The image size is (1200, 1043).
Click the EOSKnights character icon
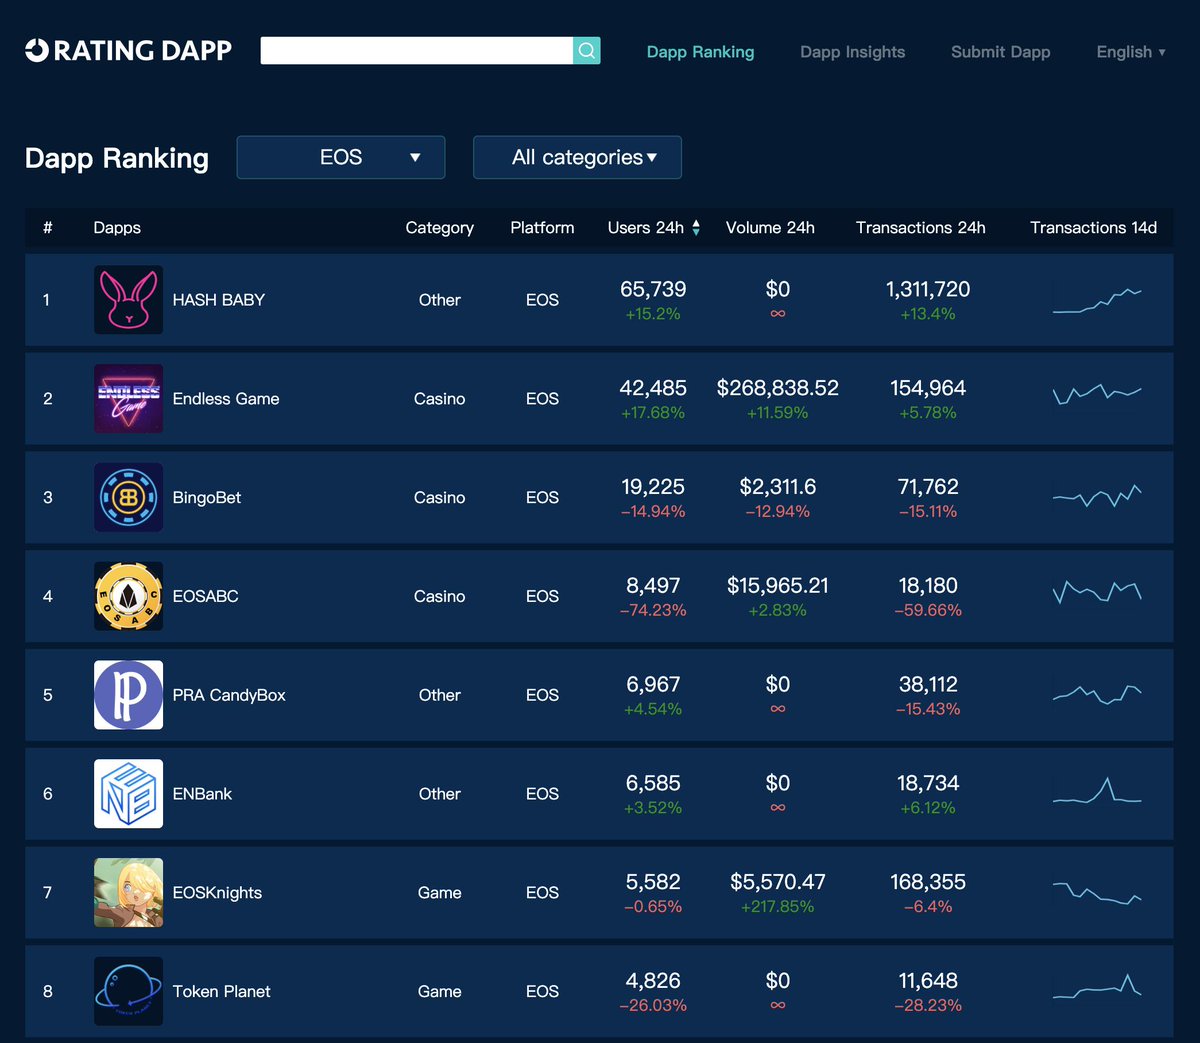128,893
